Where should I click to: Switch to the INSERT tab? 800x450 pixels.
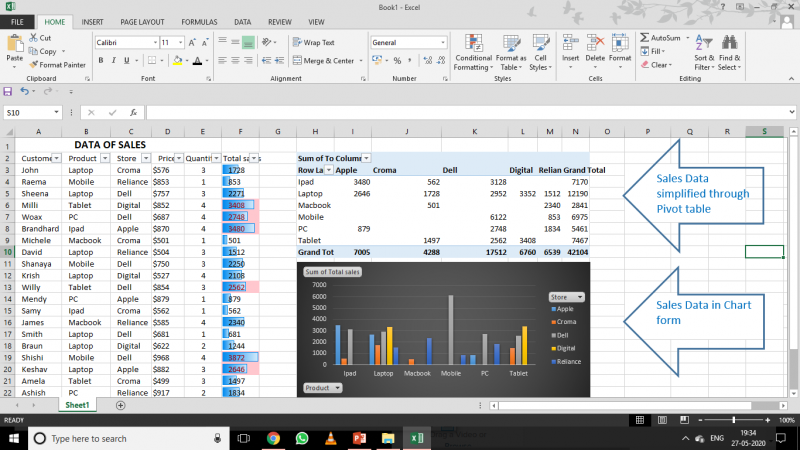click(92, 22)
